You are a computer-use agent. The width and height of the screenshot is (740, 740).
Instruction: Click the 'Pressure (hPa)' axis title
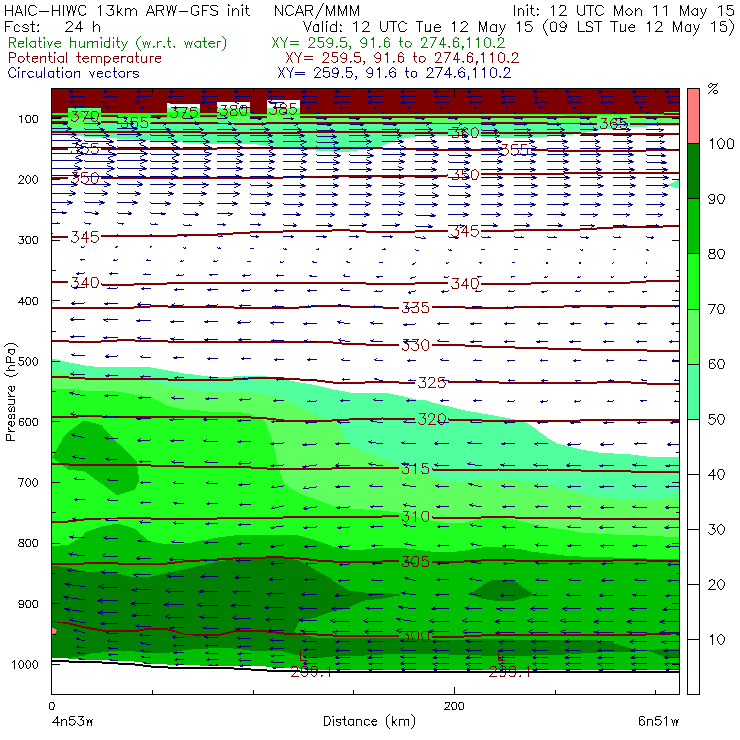click(x=10, y=392)
